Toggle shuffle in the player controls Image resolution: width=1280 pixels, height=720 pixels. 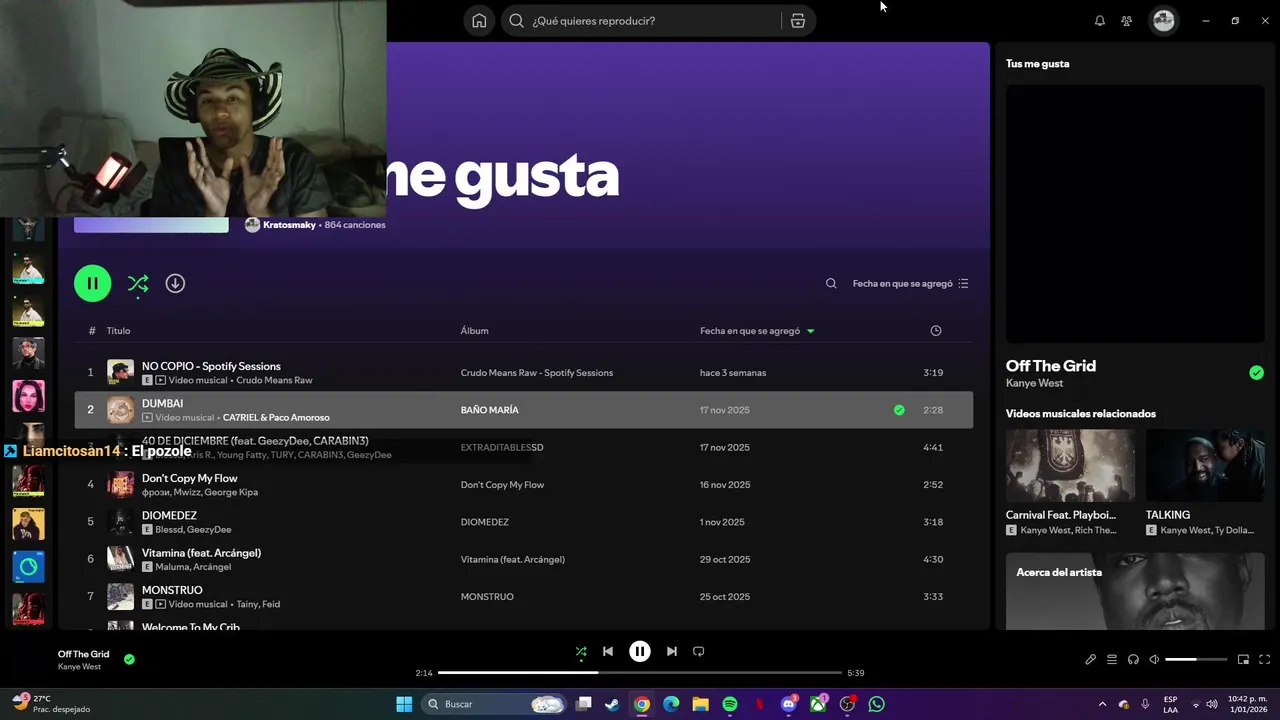click(581, 651)
